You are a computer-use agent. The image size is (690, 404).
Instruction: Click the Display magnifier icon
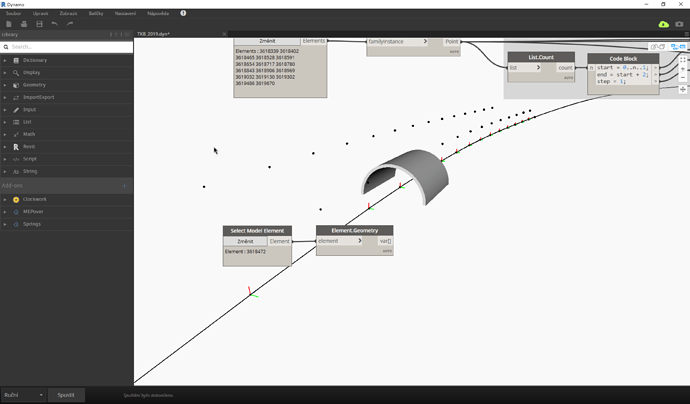16,73
